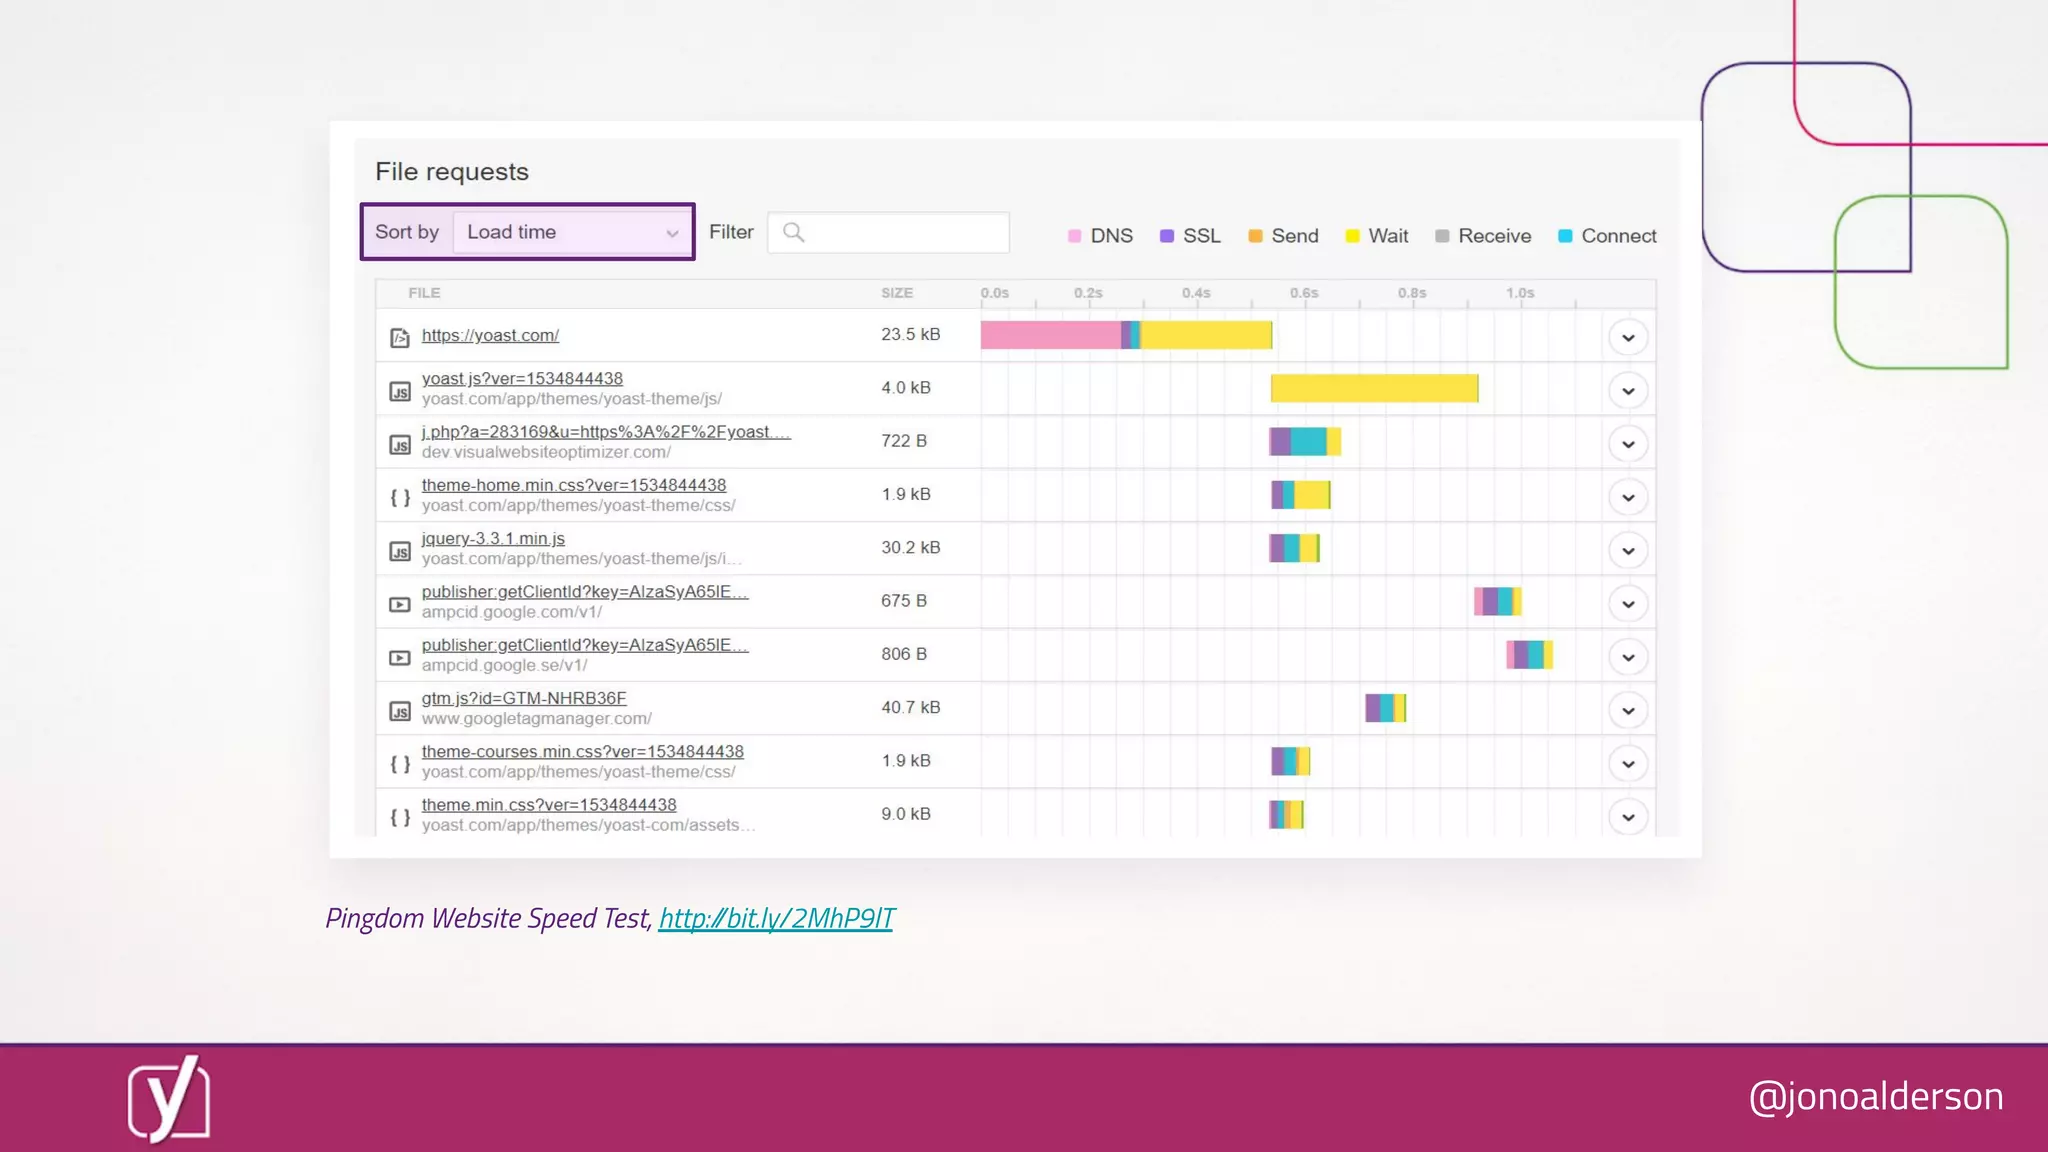Open the https://yoast.com/ file link
This screenshot has height=1152, width=2048.
tap(490, 335)
